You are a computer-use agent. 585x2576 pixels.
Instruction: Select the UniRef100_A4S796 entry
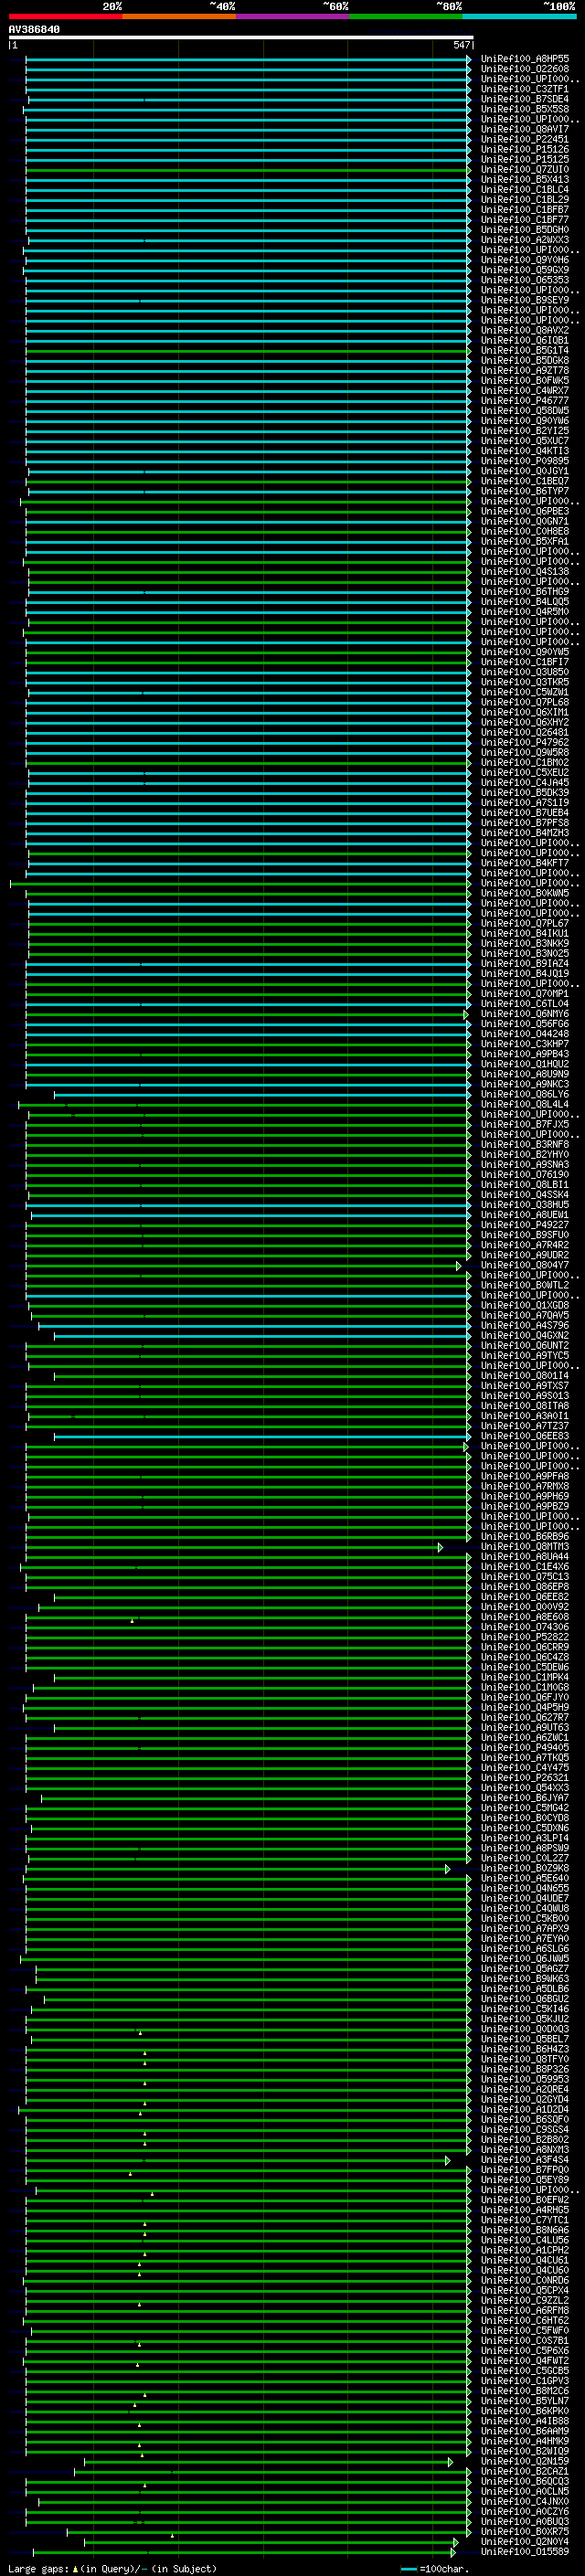tap(525, 1325)
